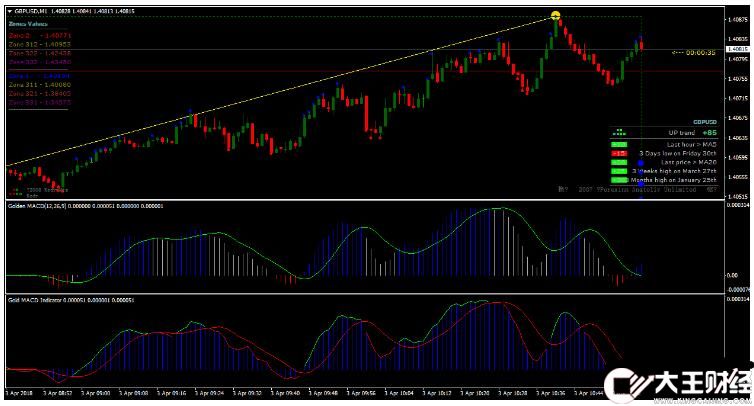
Task: Click the "3 Apr 09:16" time axis label
Action: coord(173,393)
